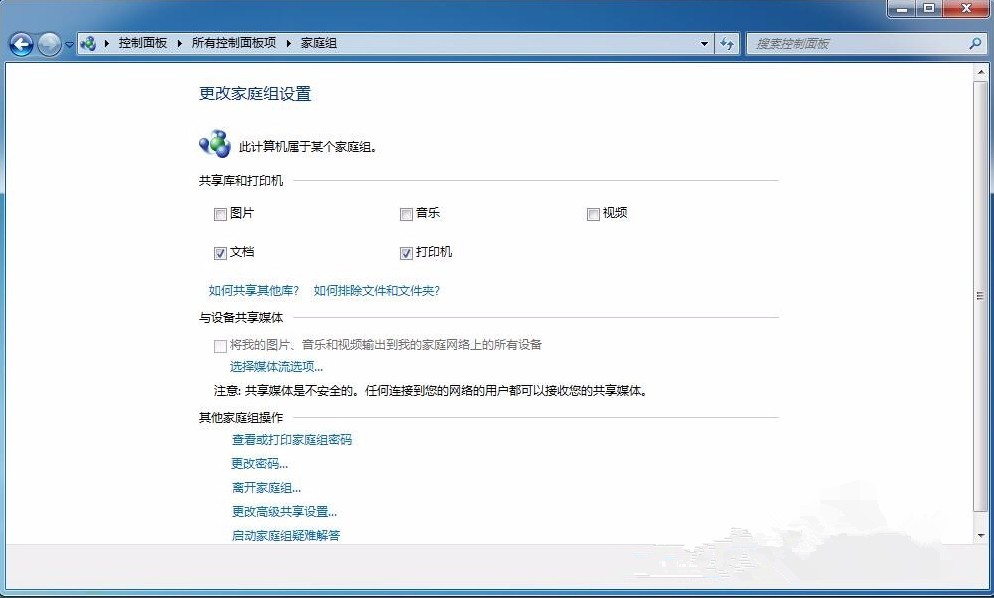Image resolution: width=994 pixels, height=598 pixels.
Task: Click the refresh icon in the address bar
Action: click(728, 43)
